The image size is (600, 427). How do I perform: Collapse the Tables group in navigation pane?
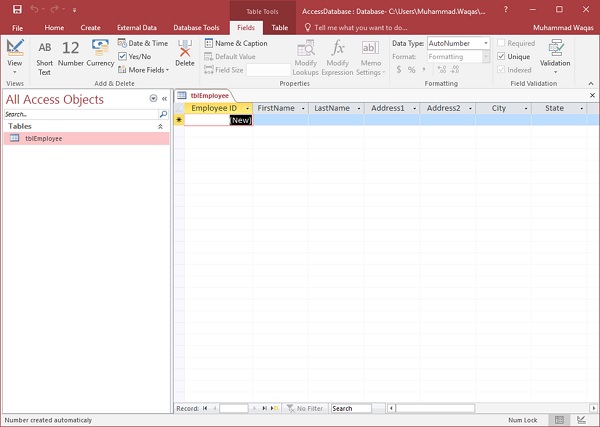tap(161, 127)
